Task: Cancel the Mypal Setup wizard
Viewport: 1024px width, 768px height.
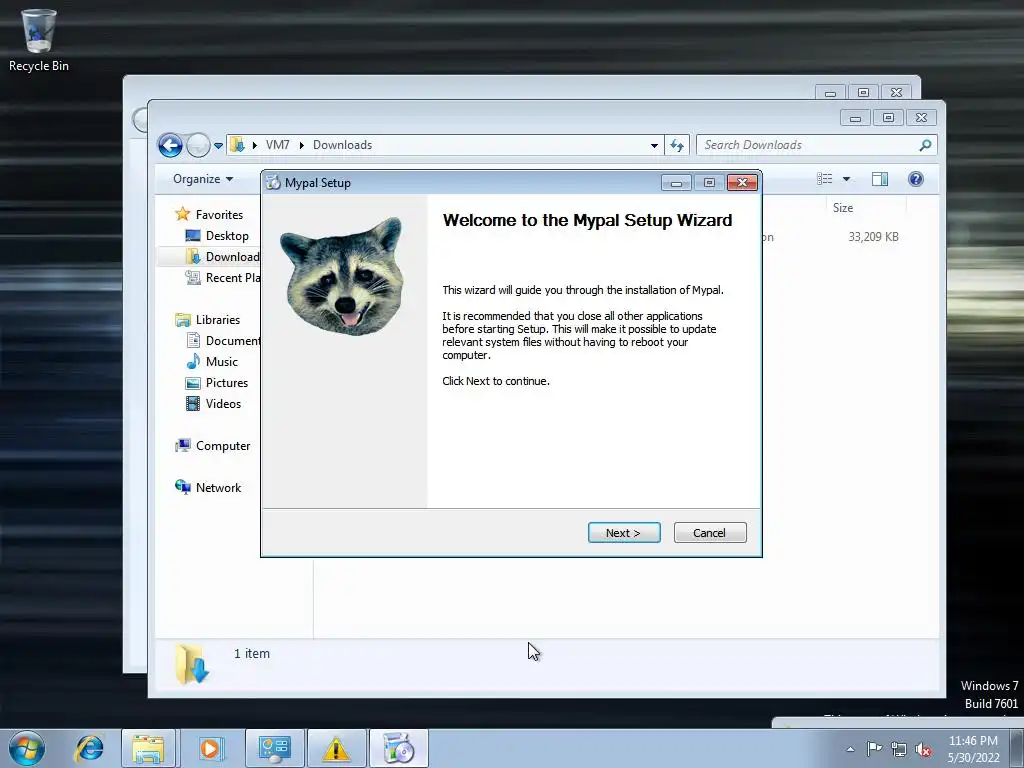Action: (710, 533)
